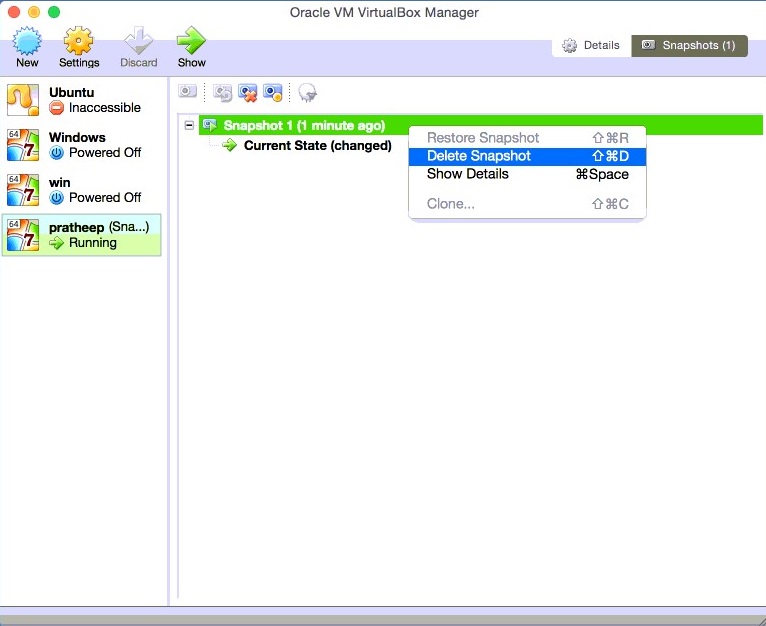Select Snapshot 1 (1 minute ago) row

pos(481,125)
